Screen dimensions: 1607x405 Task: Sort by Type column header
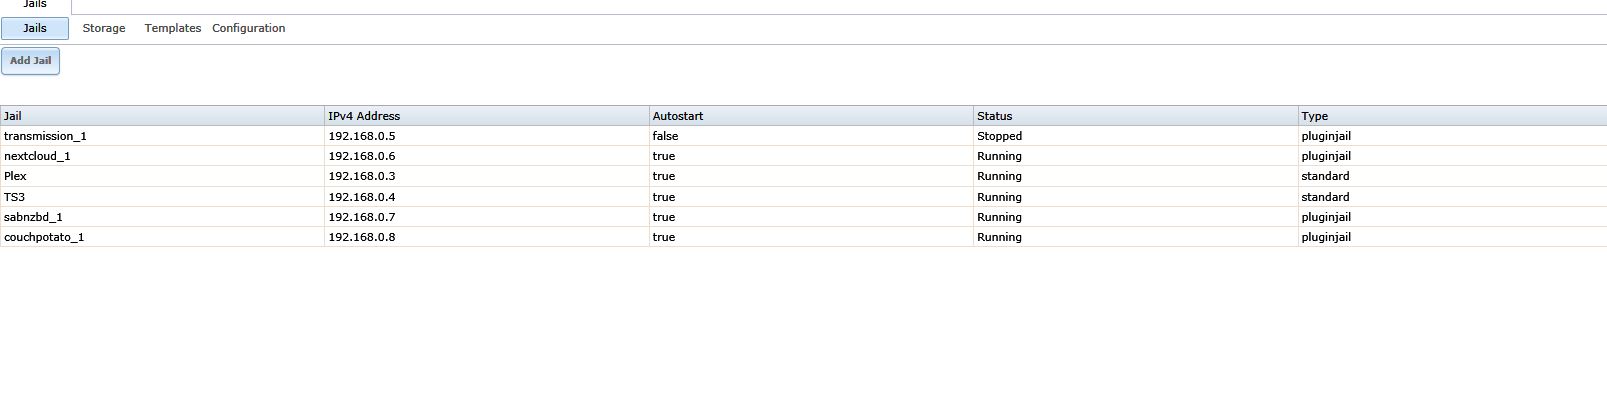click(1453, 116)
